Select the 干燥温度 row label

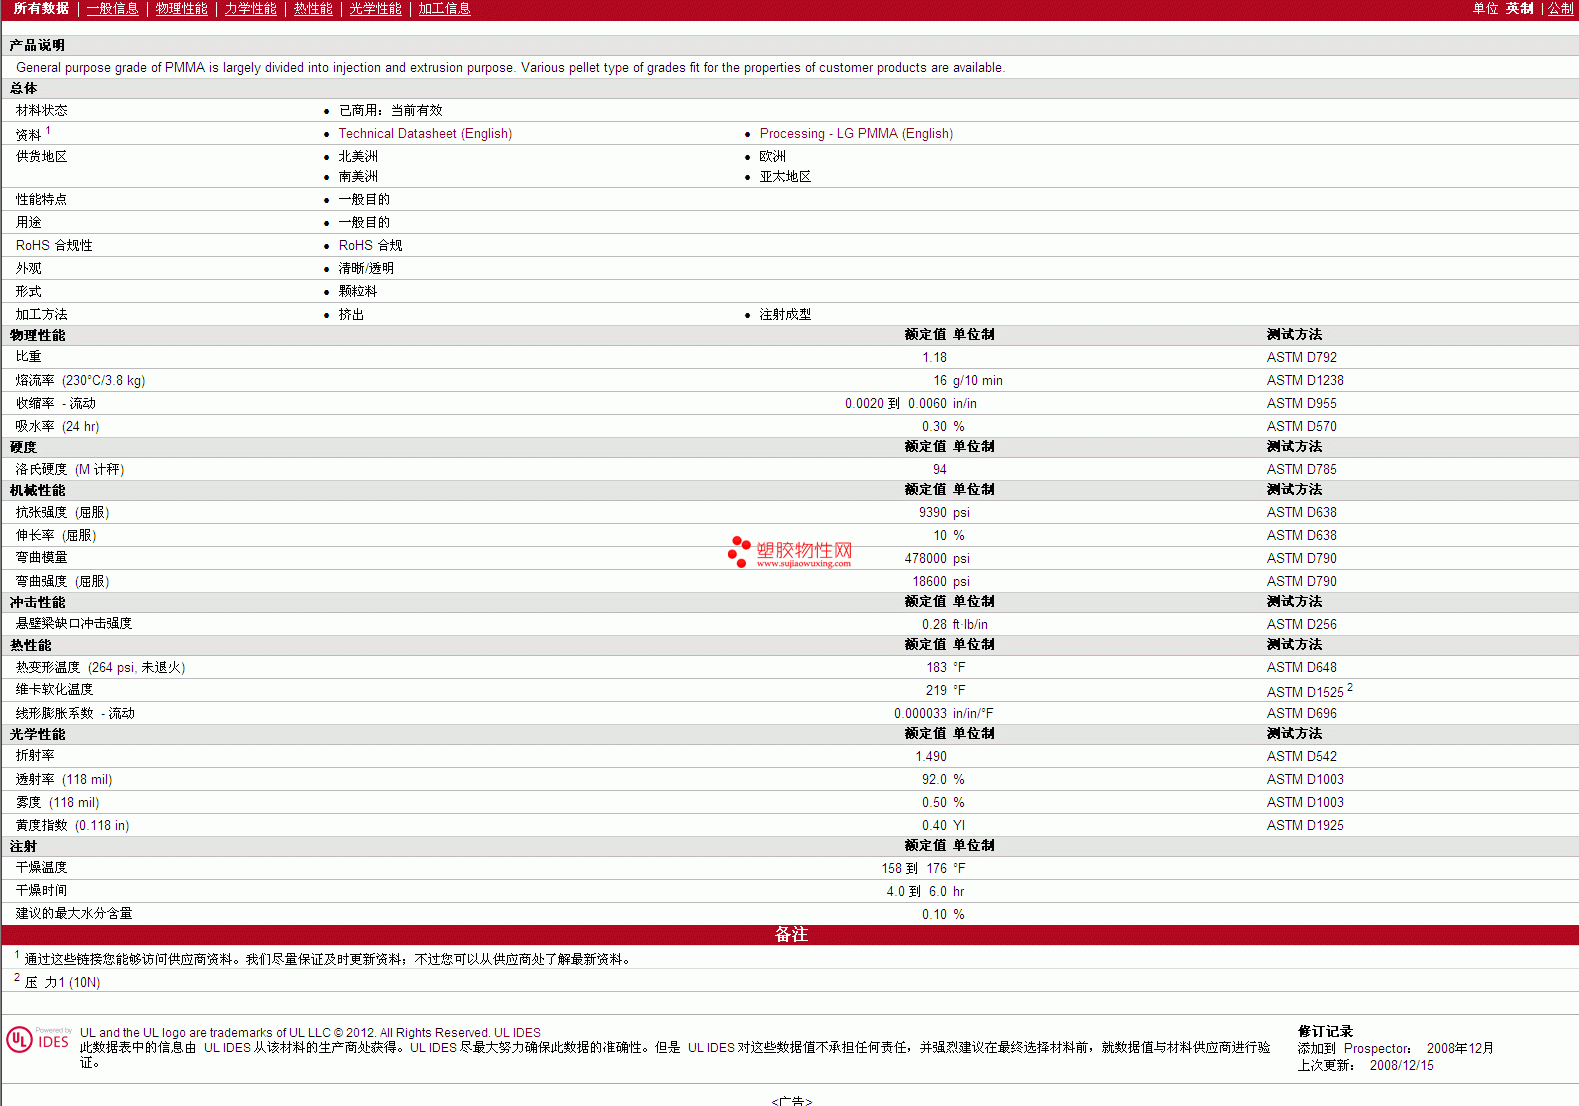[41, 868]
